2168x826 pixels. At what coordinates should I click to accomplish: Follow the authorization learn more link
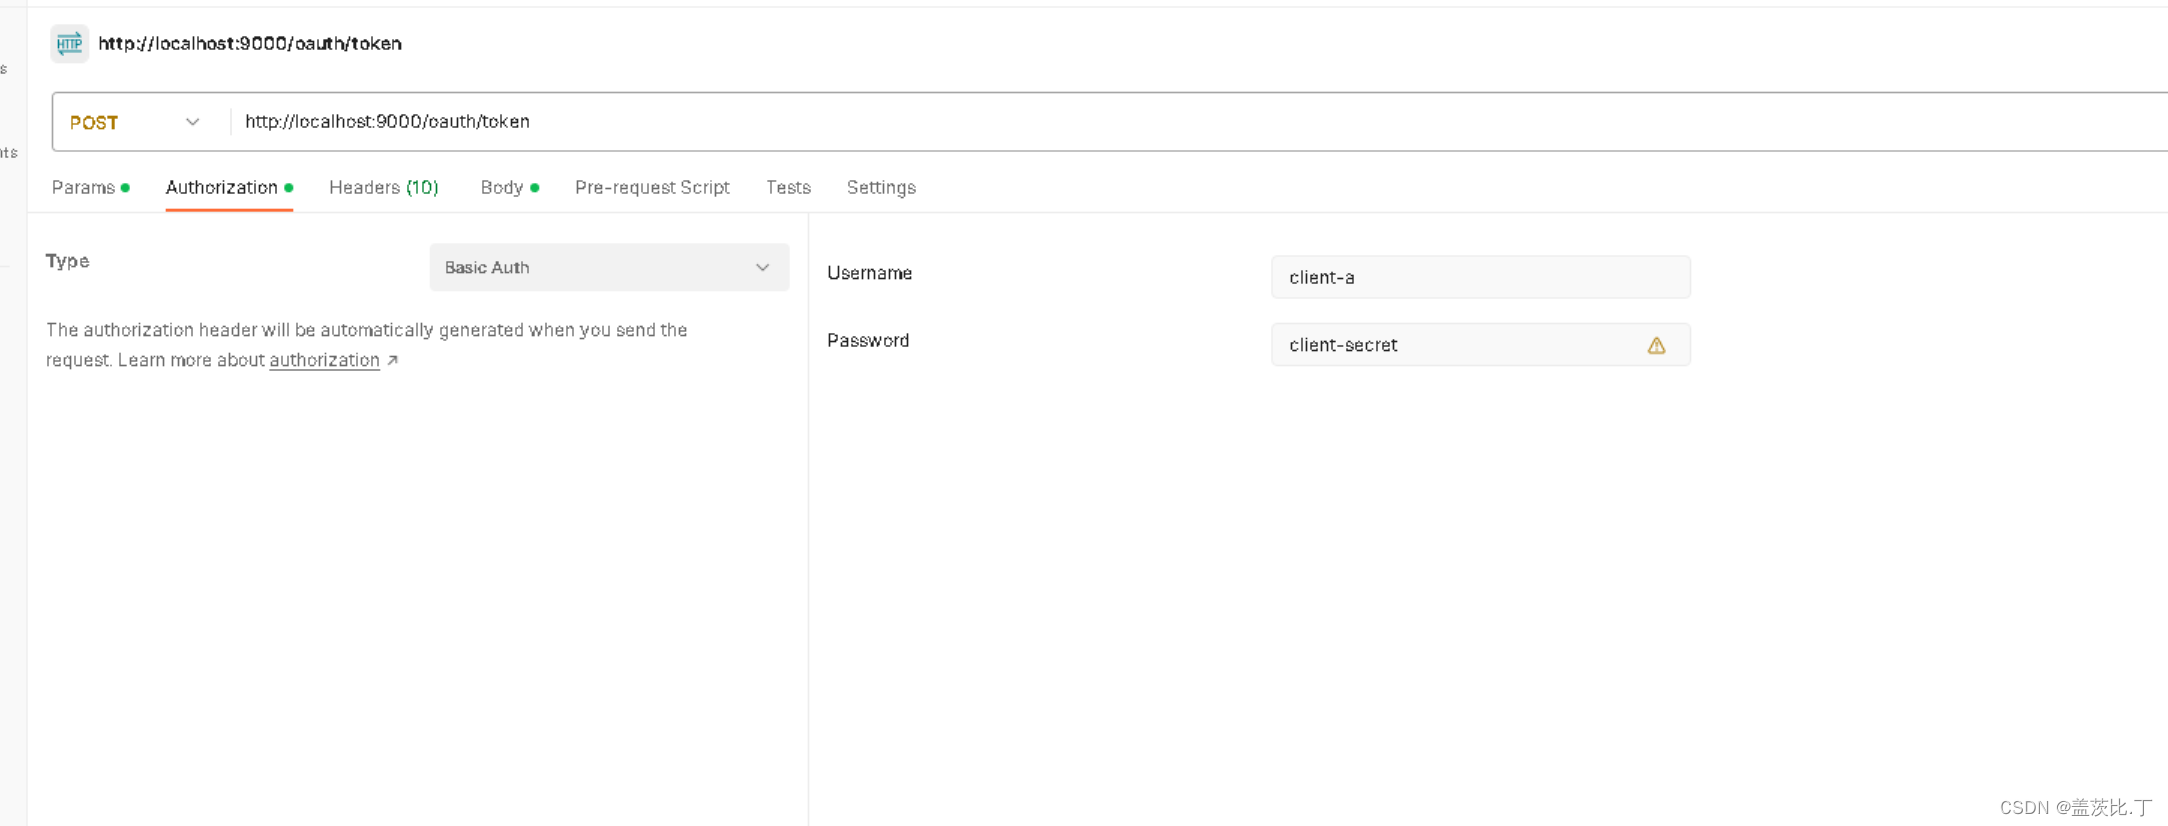[325, 360]
